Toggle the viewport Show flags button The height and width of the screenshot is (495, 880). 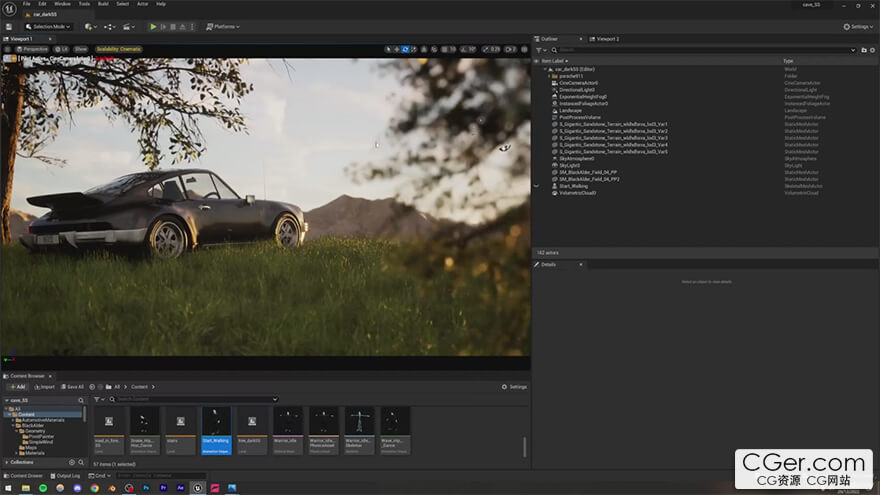point(81,48)
